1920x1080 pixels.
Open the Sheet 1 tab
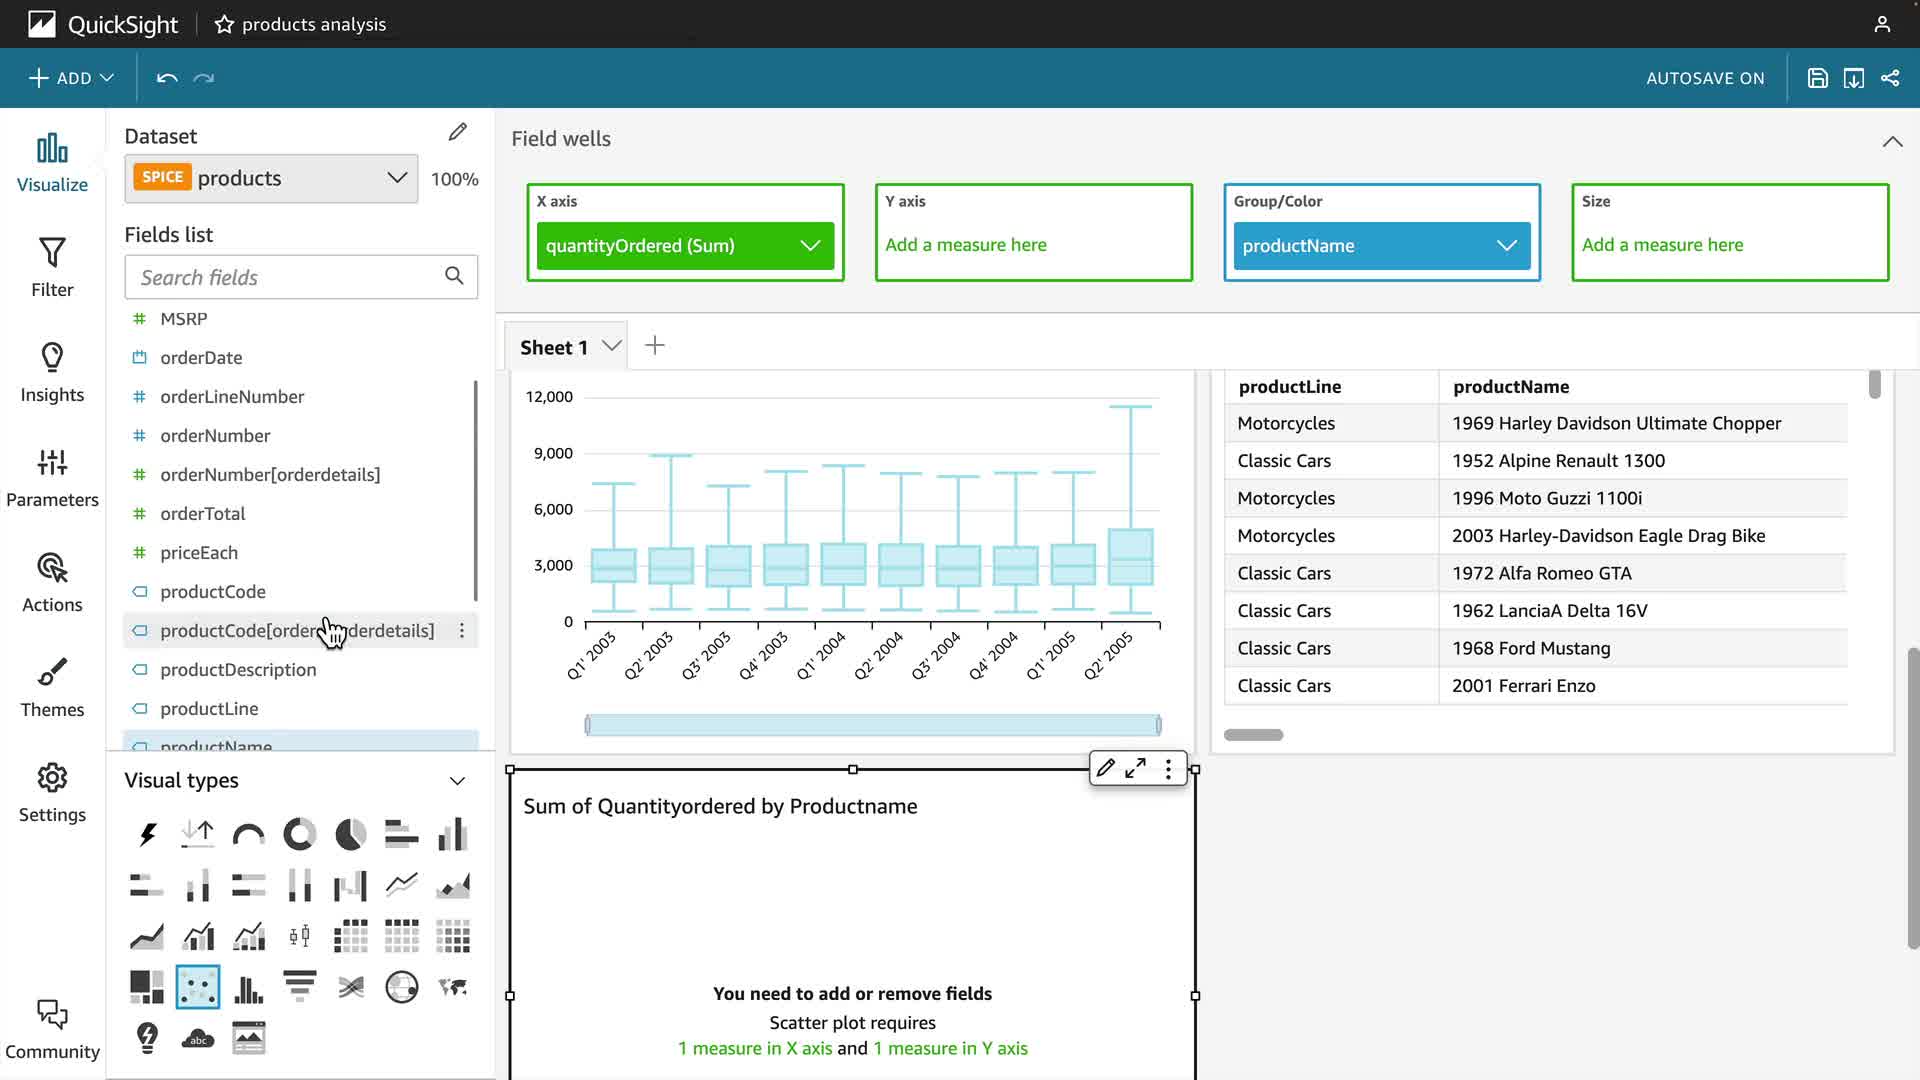(553, 347)
